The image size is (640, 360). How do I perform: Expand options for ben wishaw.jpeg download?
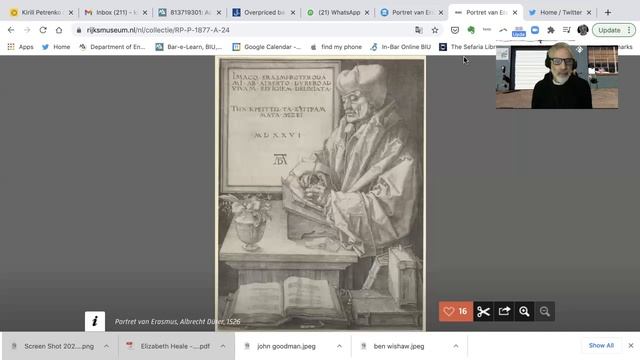(456, 346)
